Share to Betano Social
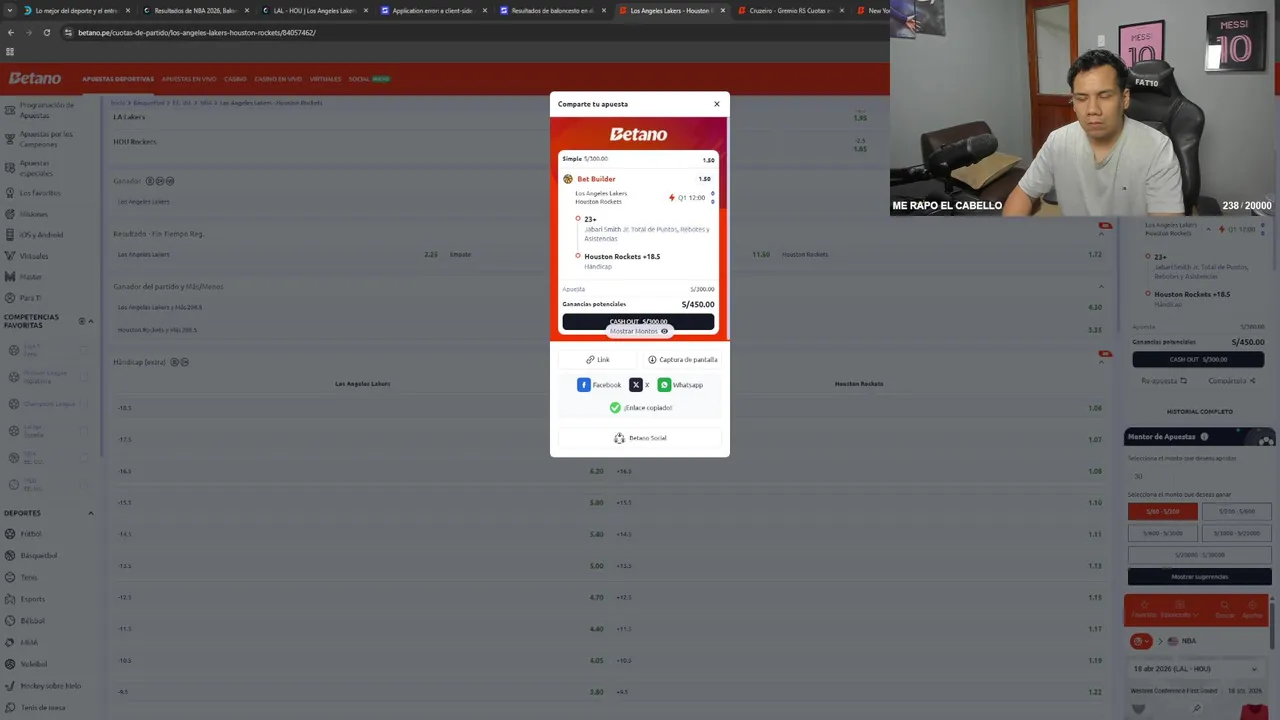This screenshot has height=720, width=1280. (640, 438)
